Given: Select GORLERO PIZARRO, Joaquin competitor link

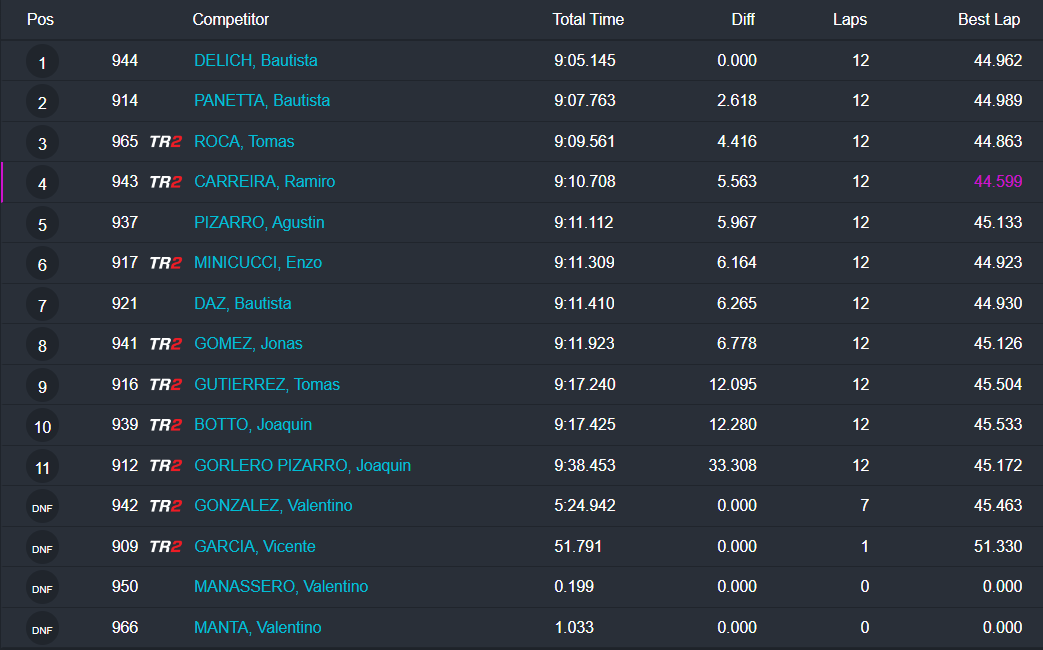Looking at the screenshot, I should click(302, 465).
